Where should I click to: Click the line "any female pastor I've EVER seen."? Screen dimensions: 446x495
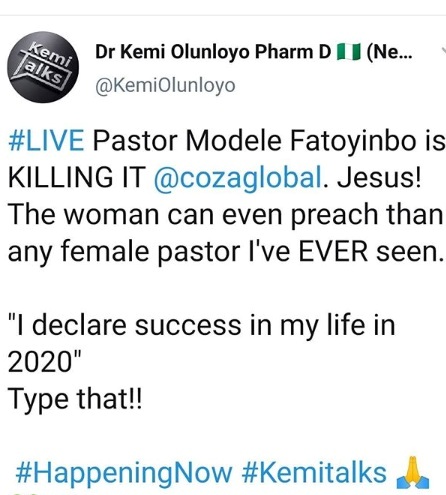tap(226, 252)
